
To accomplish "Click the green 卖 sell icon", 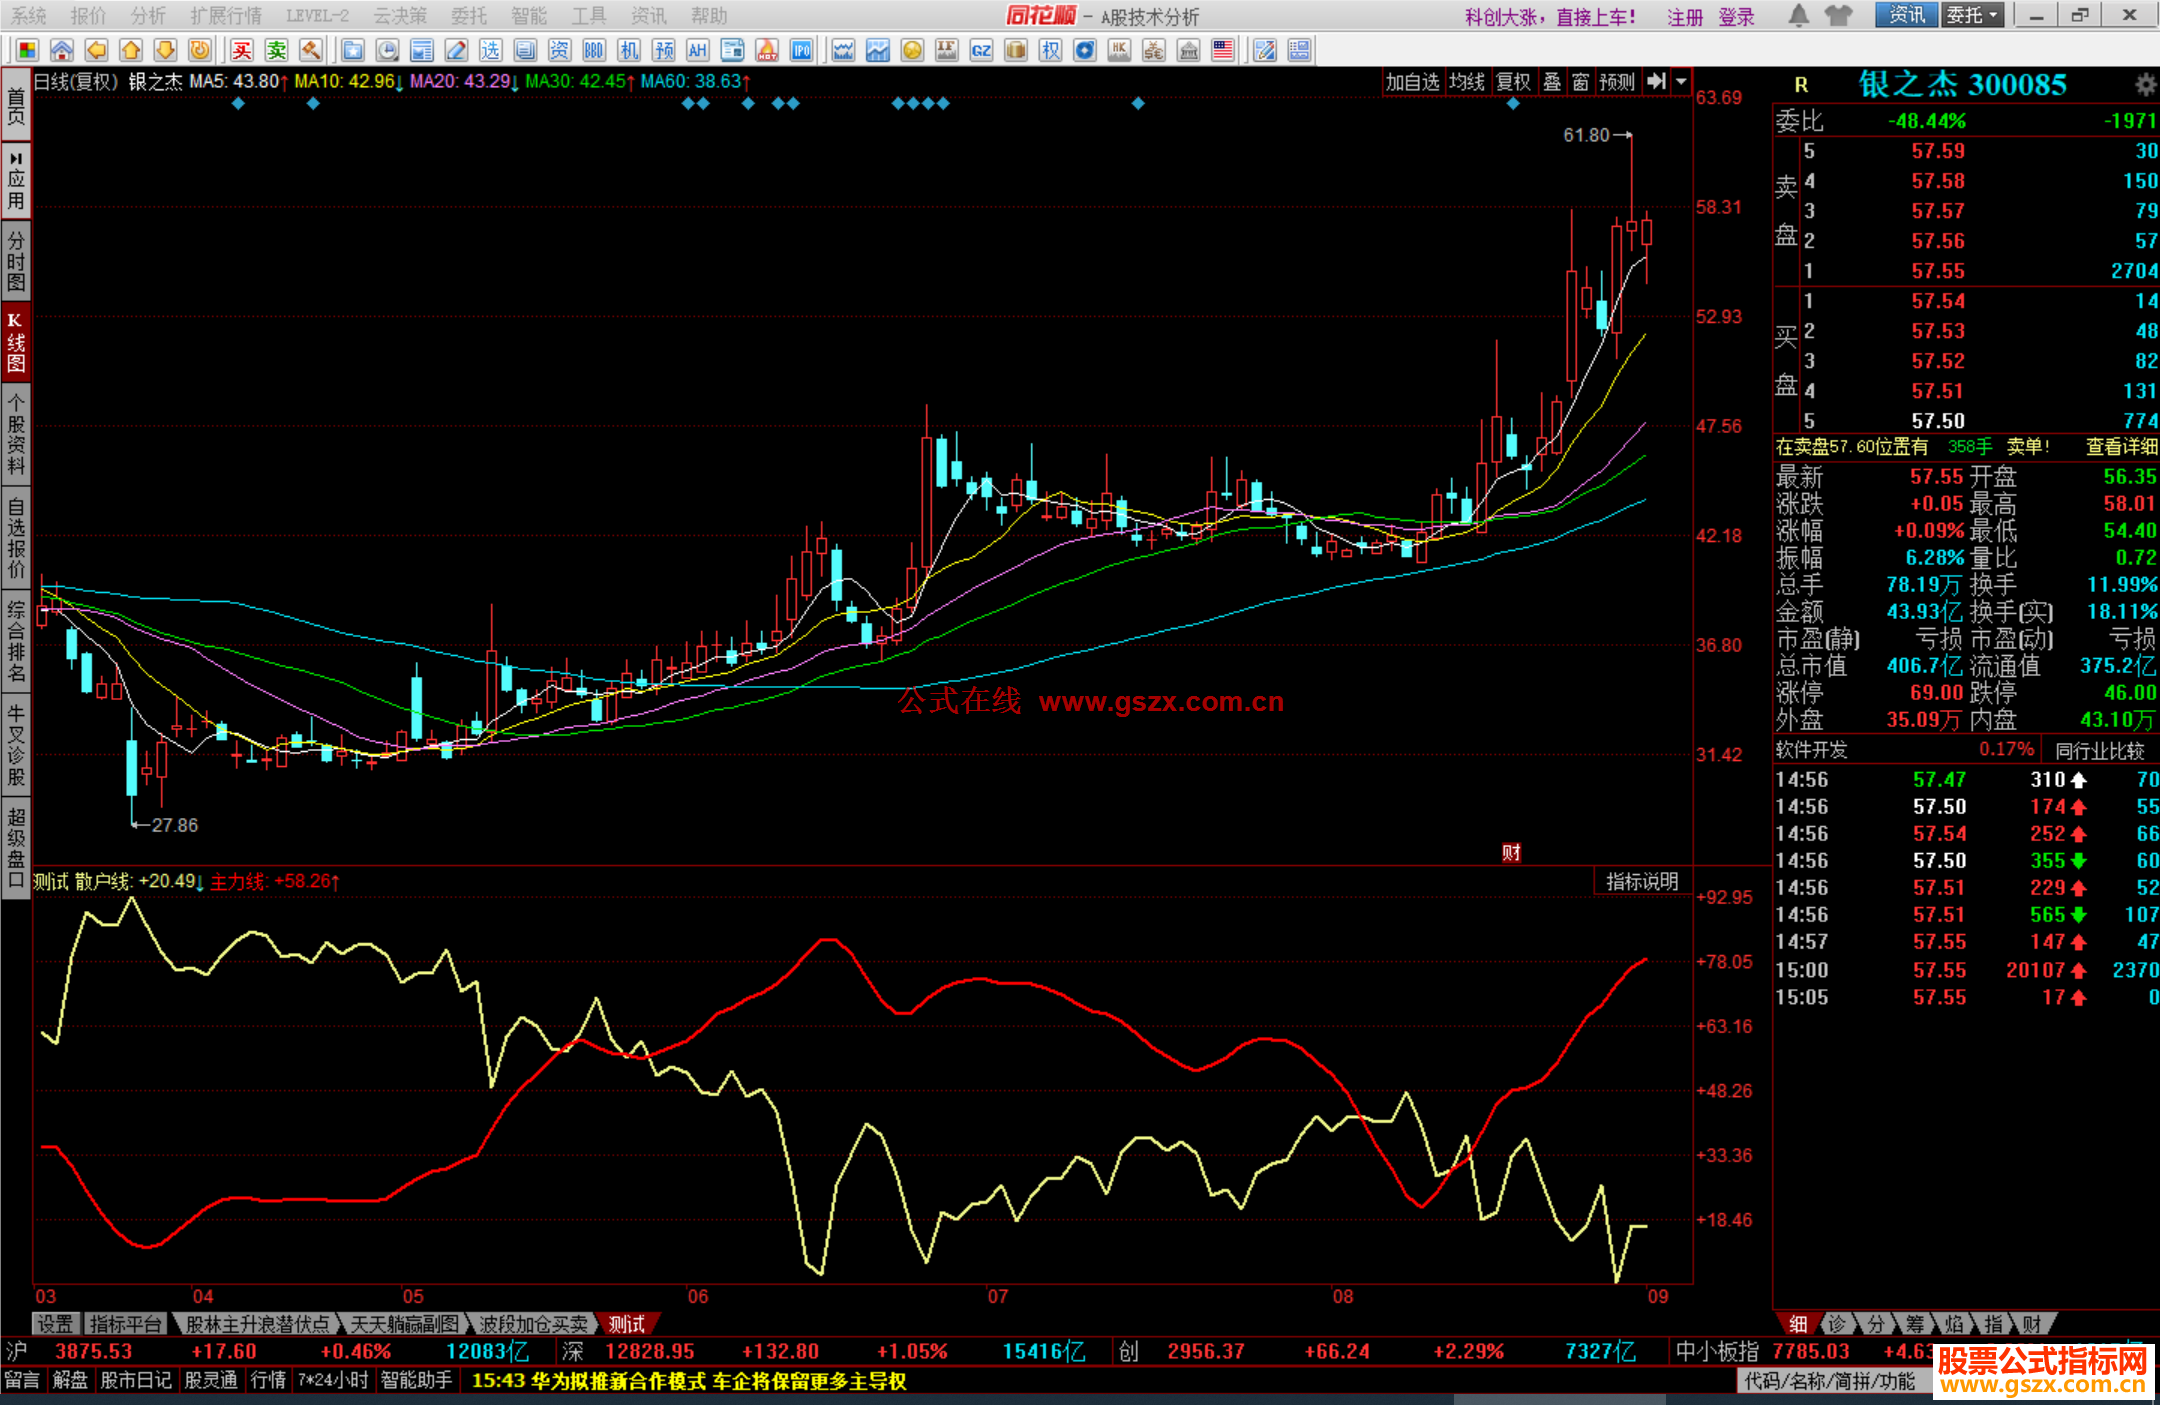I will click(x=276, y=50).
